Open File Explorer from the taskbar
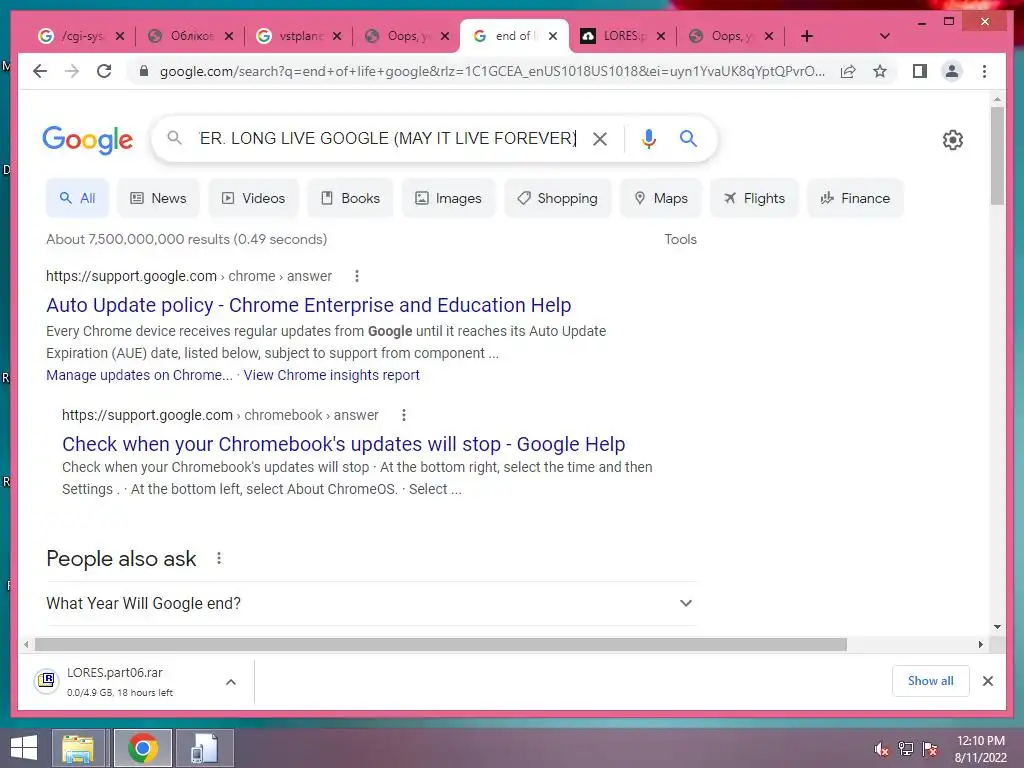1024x768 pixels. (x=78, y=748)
